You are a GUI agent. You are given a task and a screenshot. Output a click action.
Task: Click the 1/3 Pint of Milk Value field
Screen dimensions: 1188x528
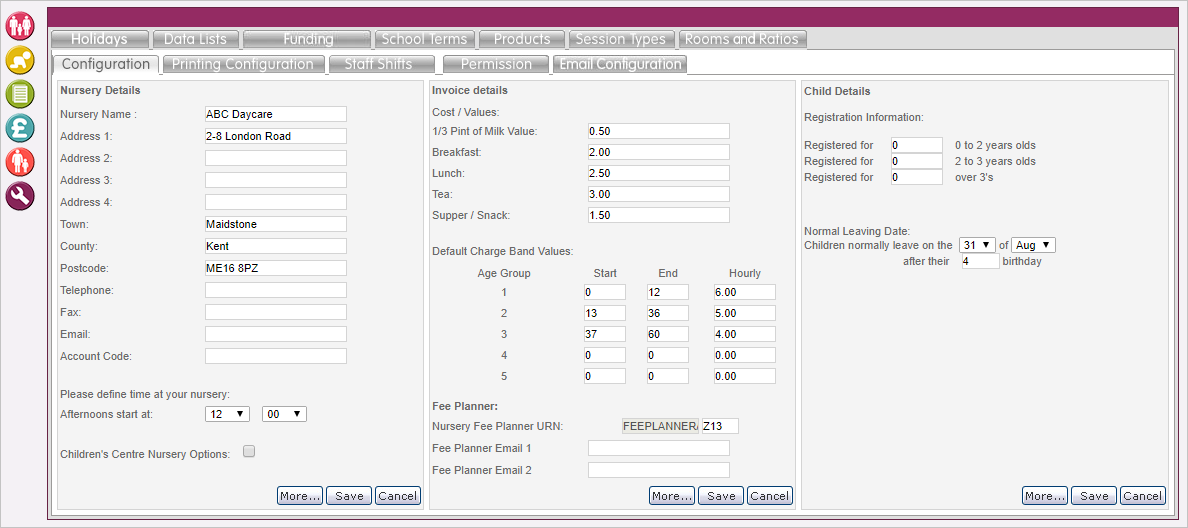coord(658,131)
